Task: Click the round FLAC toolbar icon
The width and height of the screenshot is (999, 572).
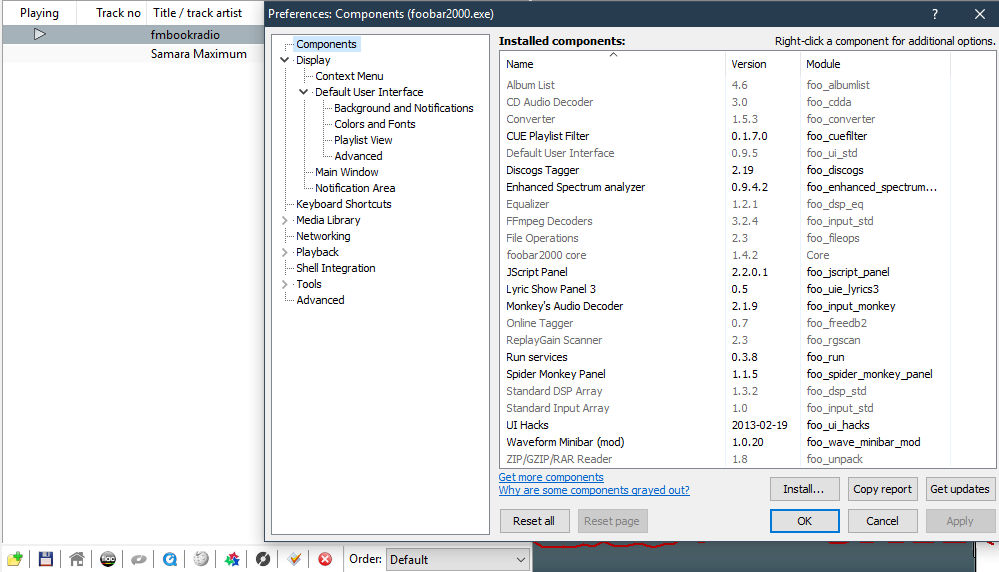Action: pos(107,559)
